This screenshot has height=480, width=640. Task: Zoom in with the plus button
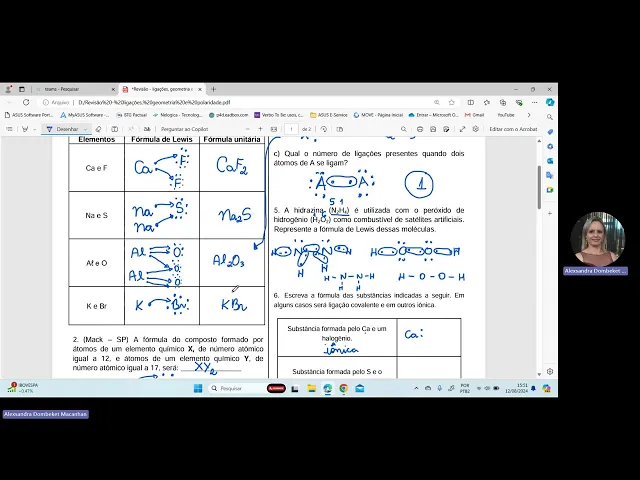260,129
